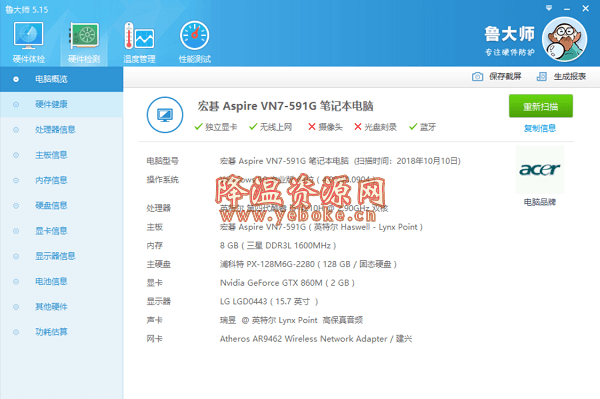Select 电脑概览 in the sidebar

coord(62,79)
